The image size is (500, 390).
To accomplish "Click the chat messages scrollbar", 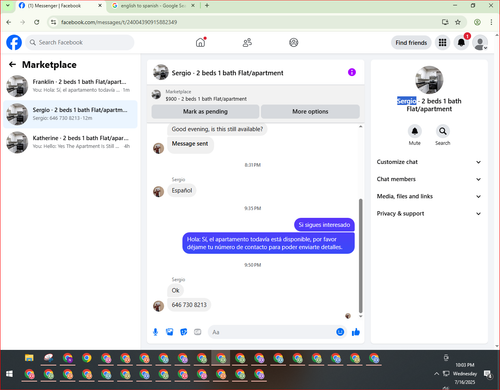I will click(360, 255).
